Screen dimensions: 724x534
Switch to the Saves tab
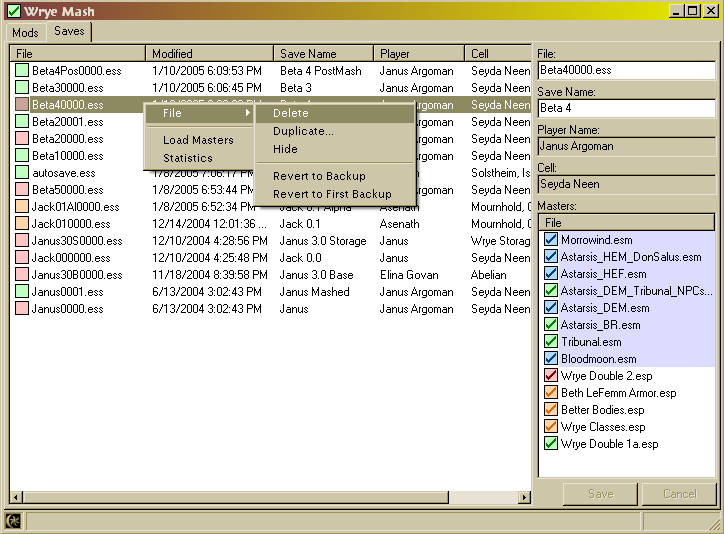click(69, 31)
